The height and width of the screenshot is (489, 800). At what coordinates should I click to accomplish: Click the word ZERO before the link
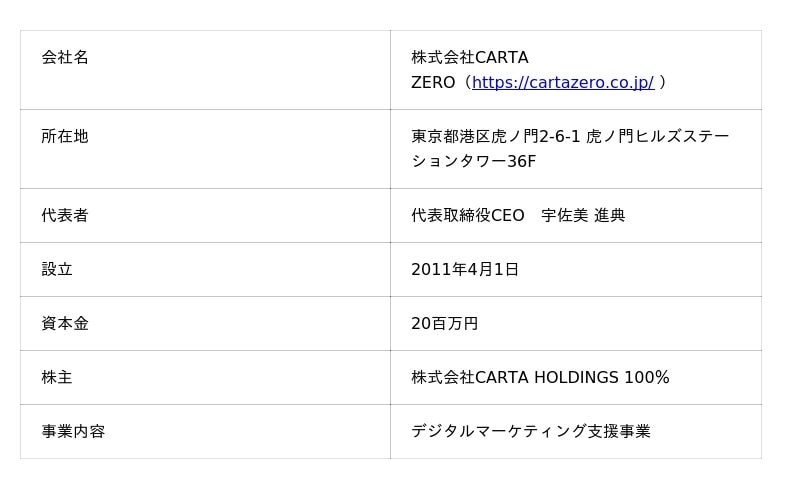tap(433, 83)
